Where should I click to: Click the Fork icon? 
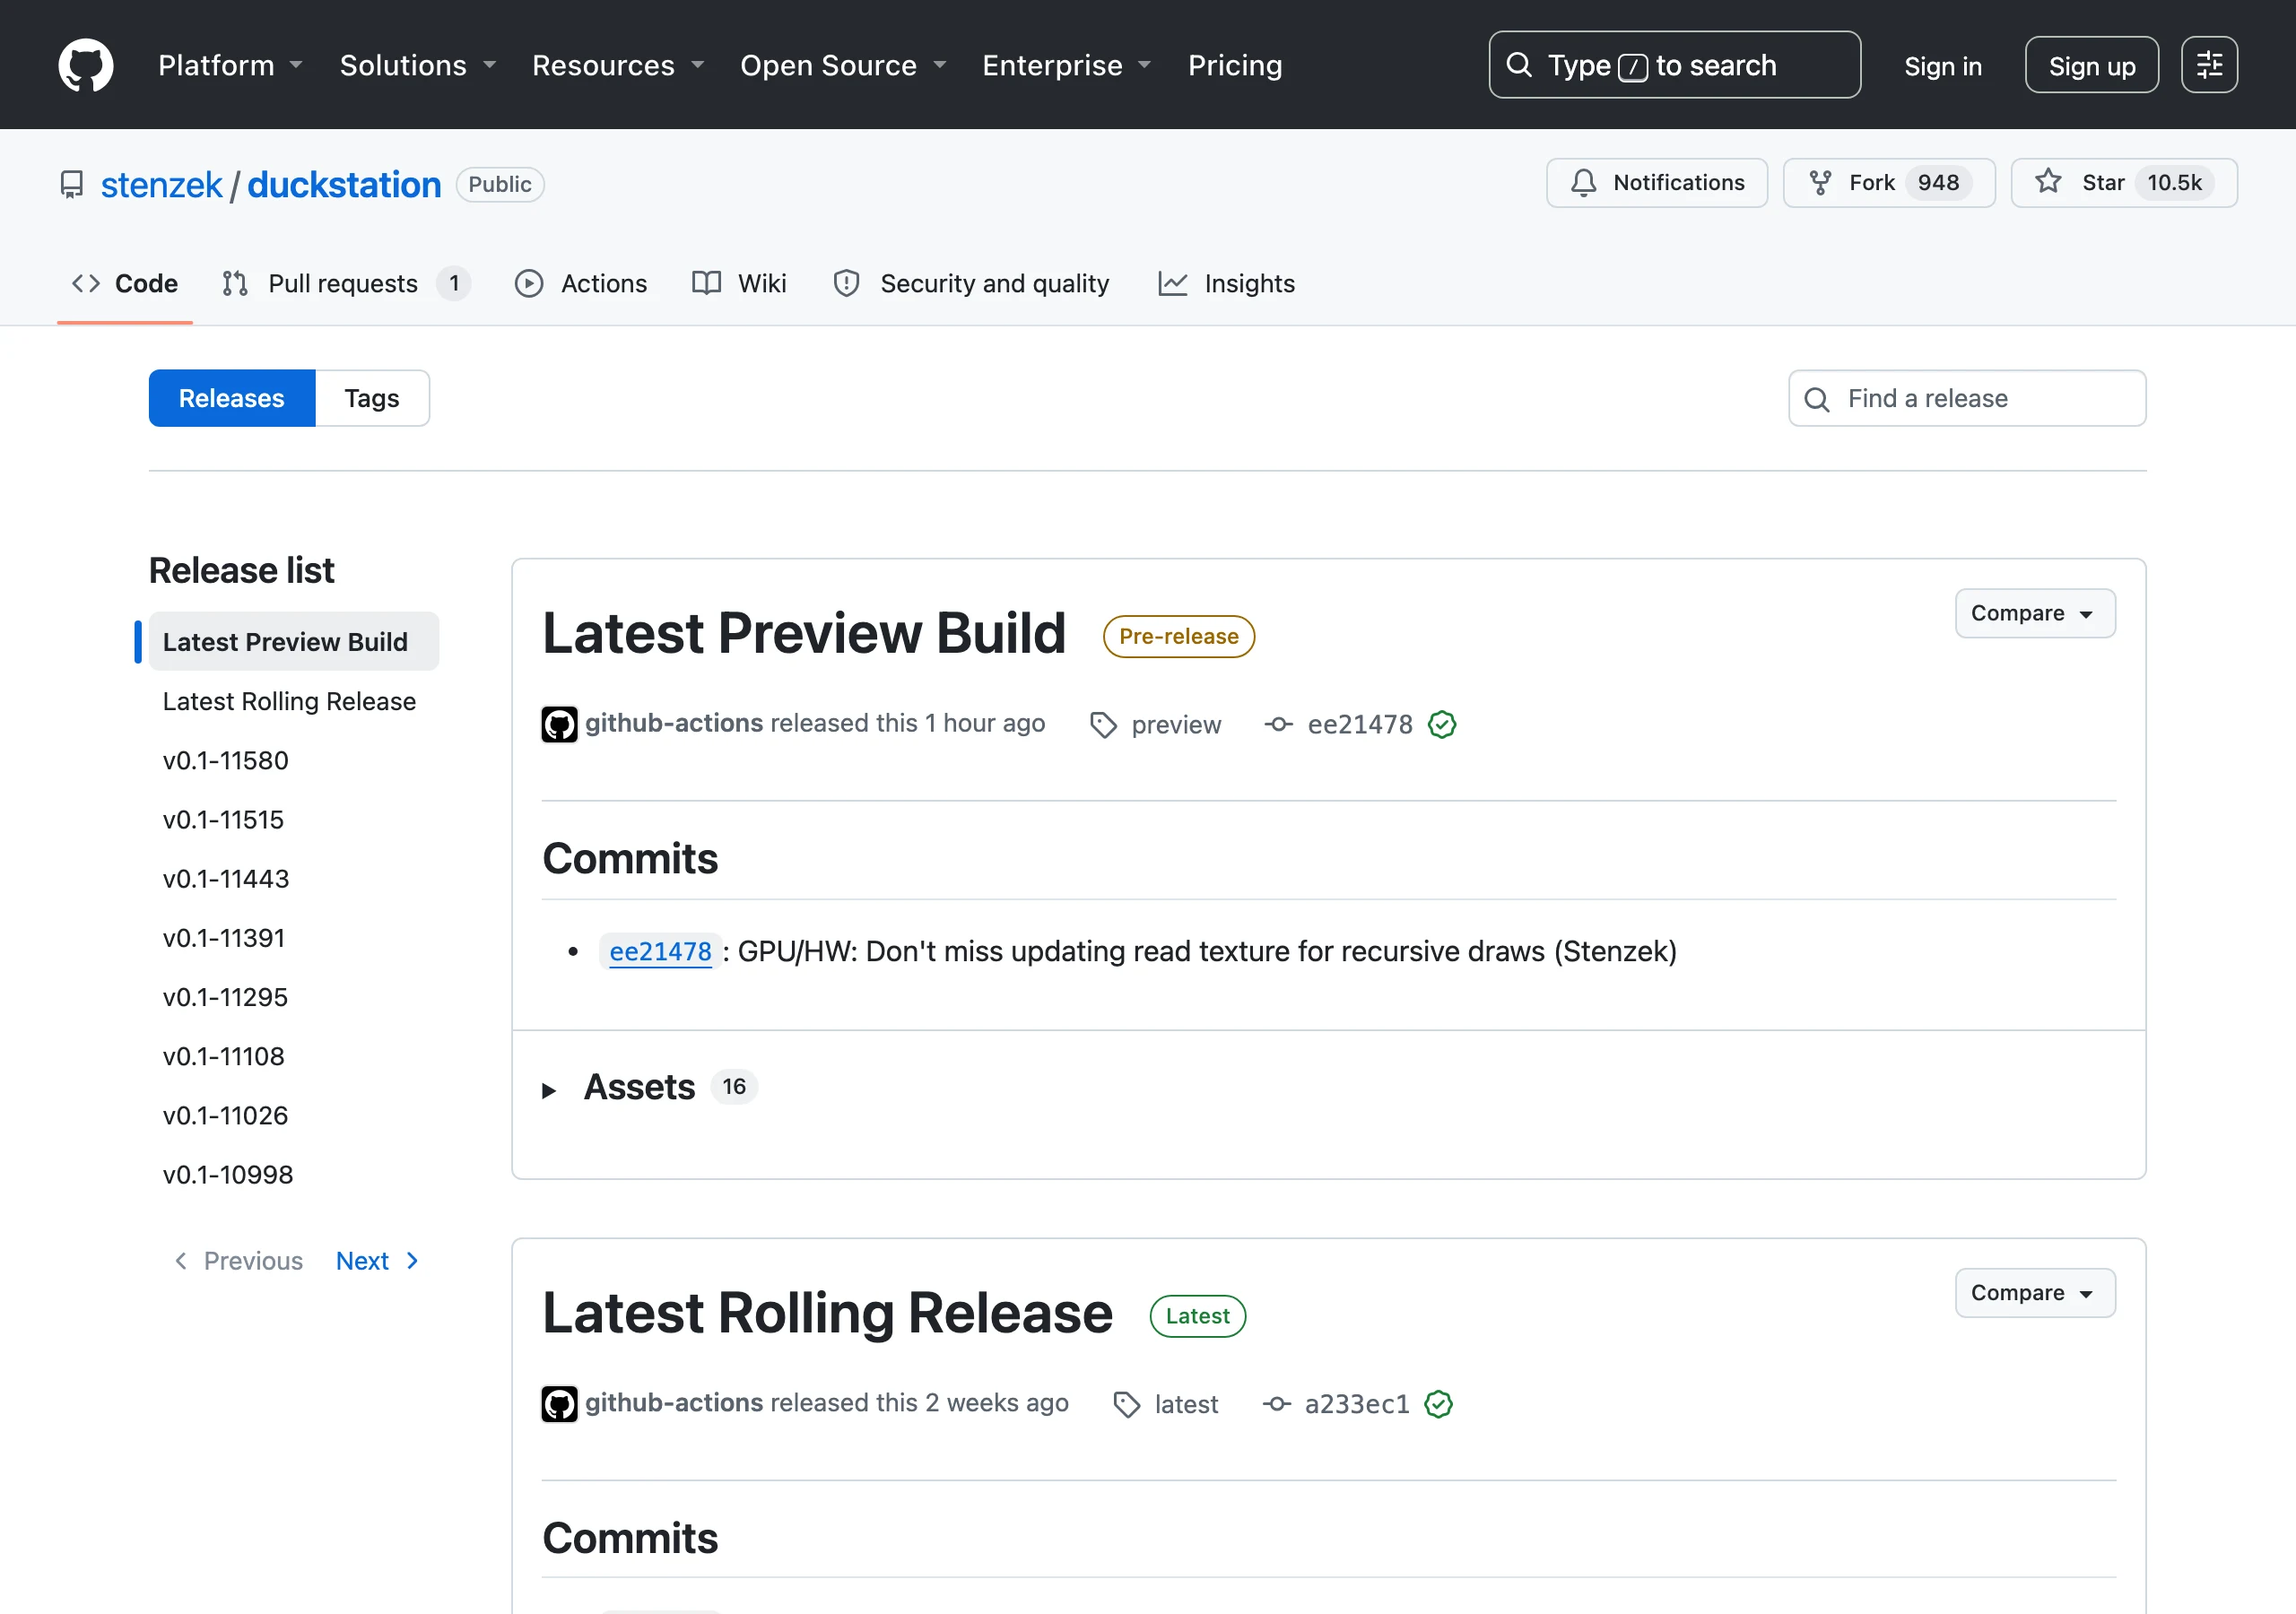coord(1821,183)
